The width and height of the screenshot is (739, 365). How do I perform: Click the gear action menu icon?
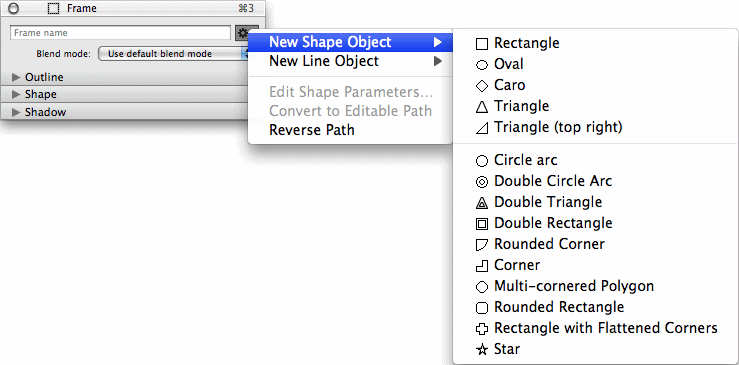tap(242, 33)
